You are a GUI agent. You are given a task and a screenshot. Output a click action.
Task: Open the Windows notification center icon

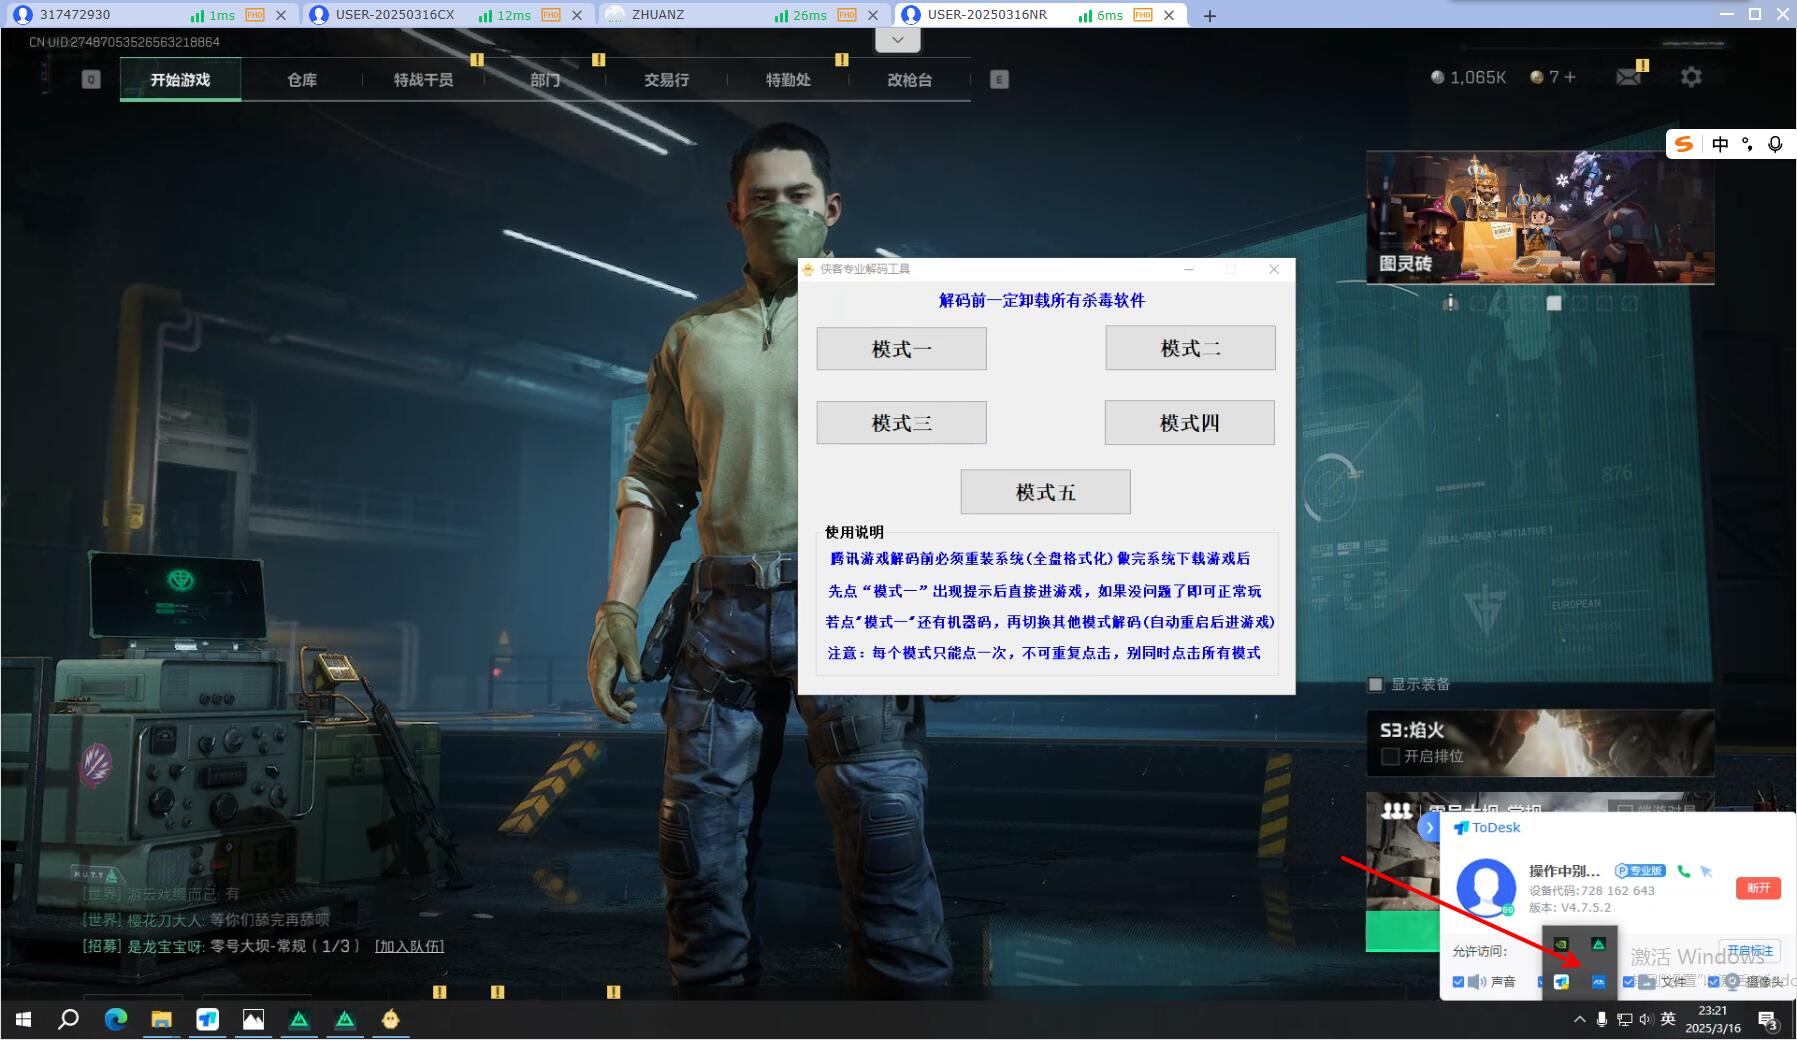1767,1020
